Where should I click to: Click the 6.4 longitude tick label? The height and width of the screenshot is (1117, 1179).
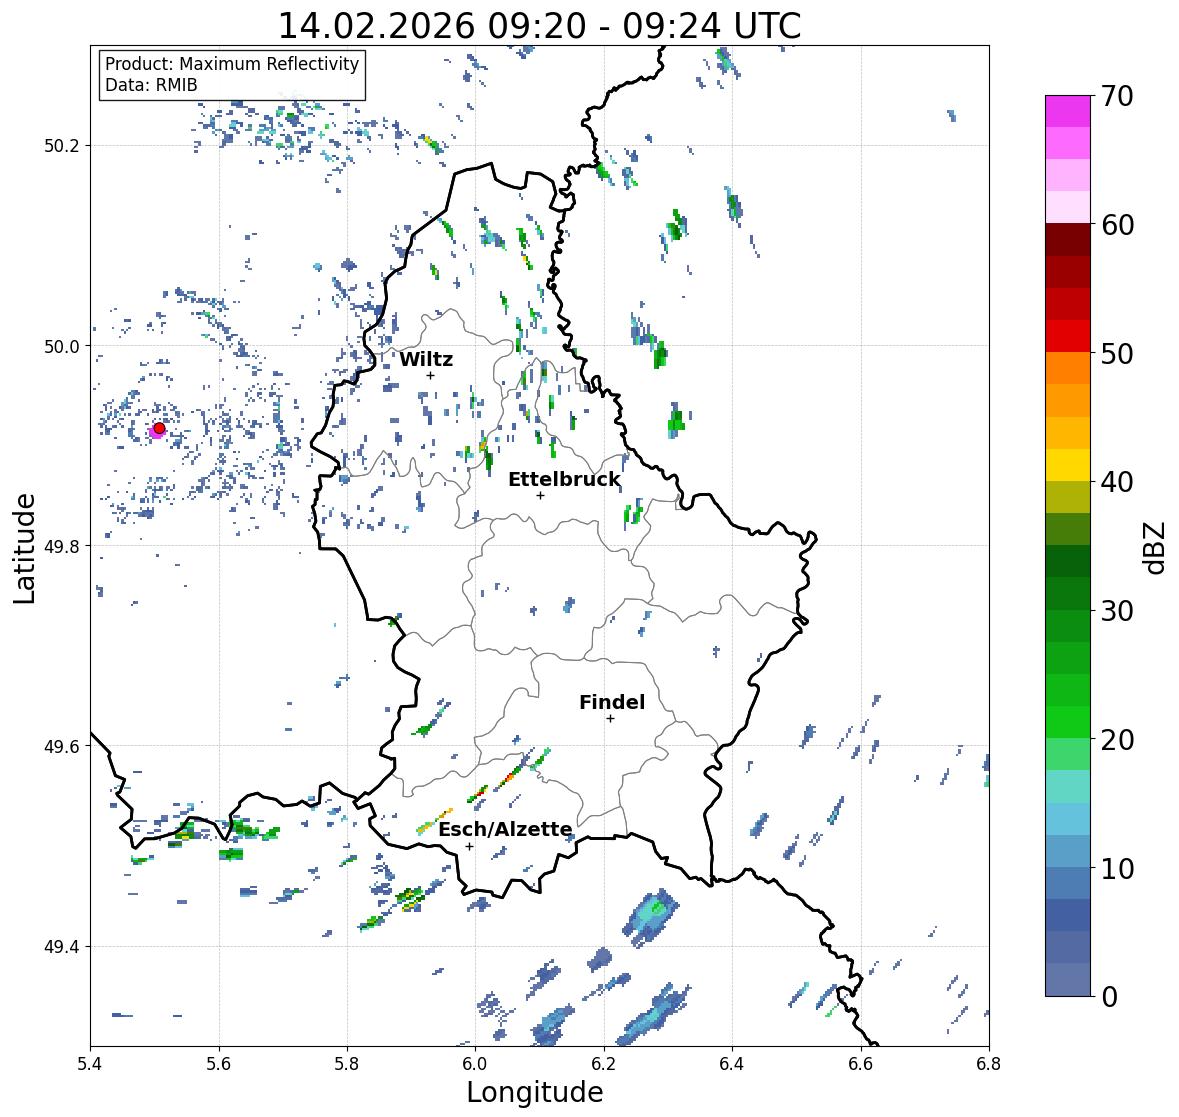click(732, 1063)
